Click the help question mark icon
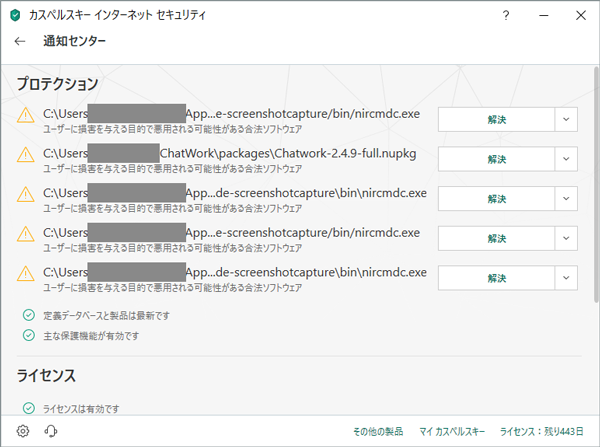 (506, 15)
